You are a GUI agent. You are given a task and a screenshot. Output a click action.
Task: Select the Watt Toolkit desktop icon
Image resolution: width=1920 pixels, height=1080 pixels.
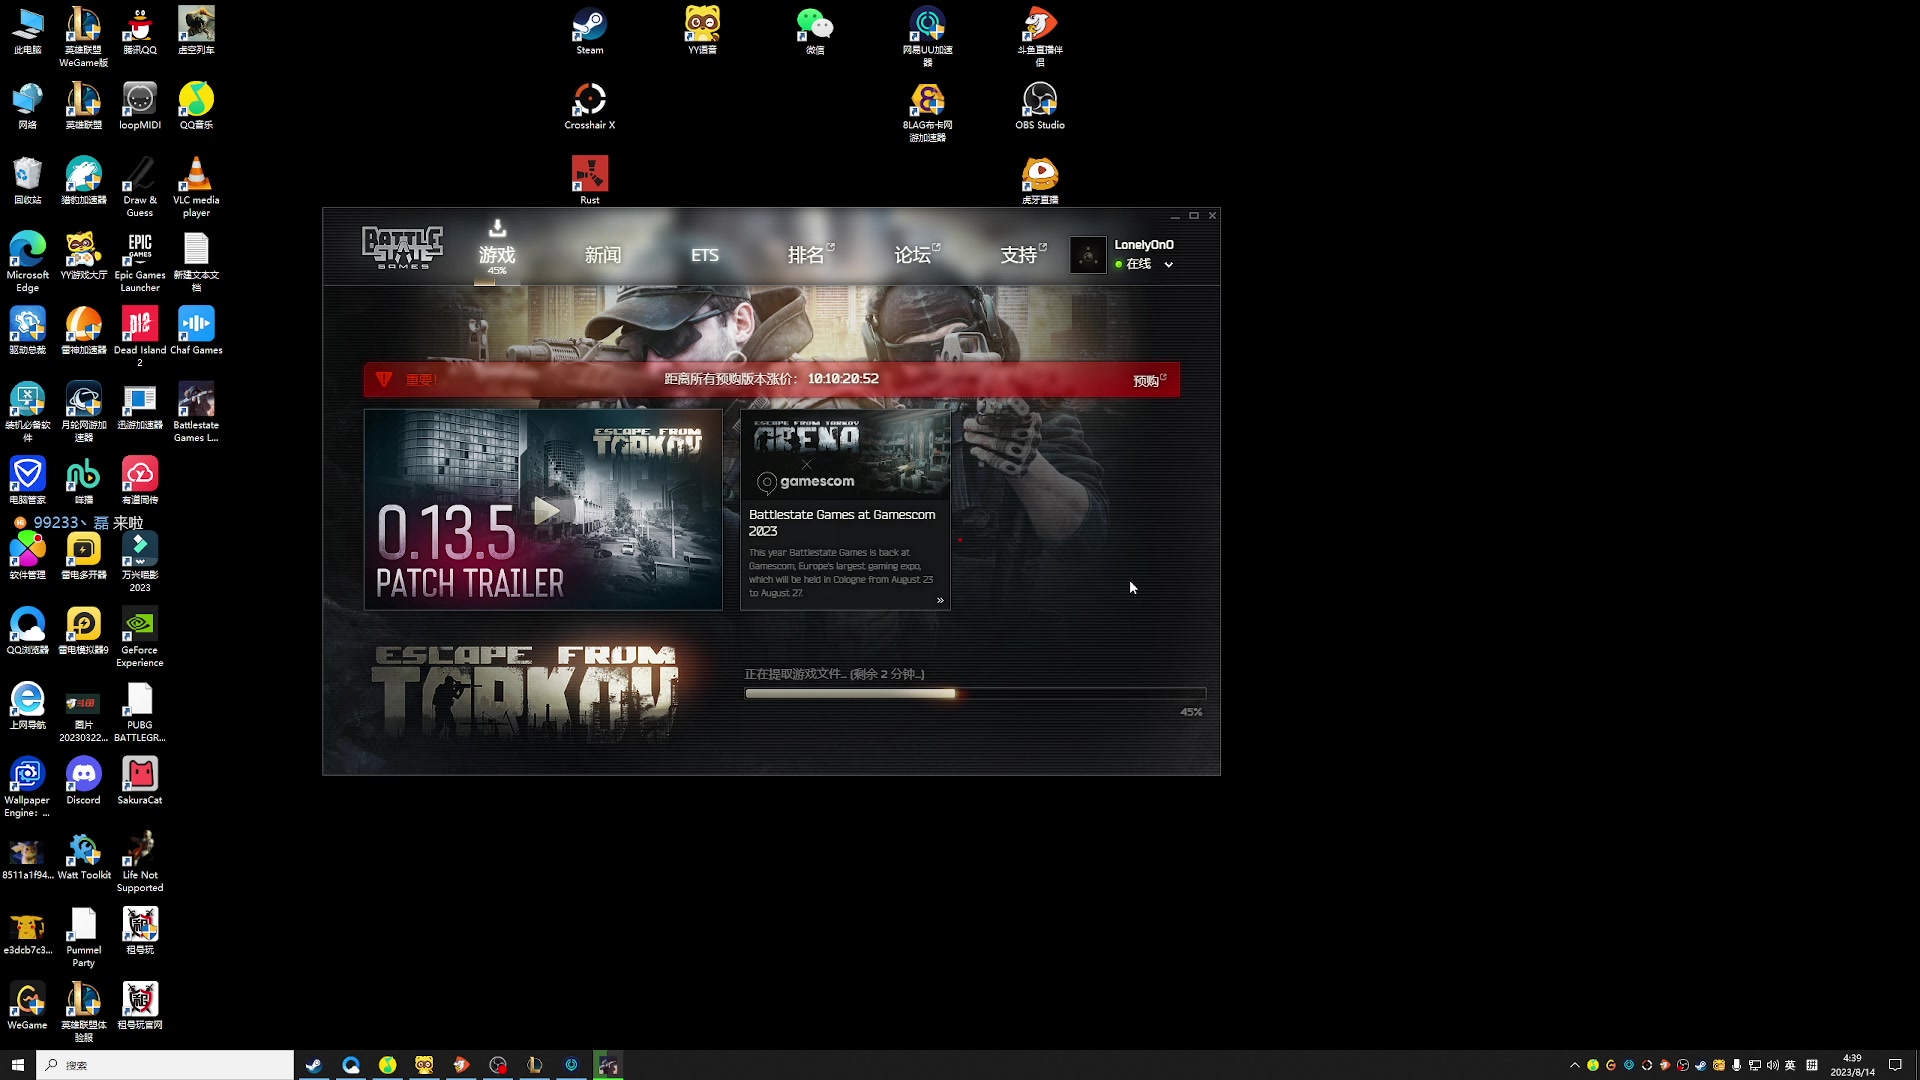84,856
